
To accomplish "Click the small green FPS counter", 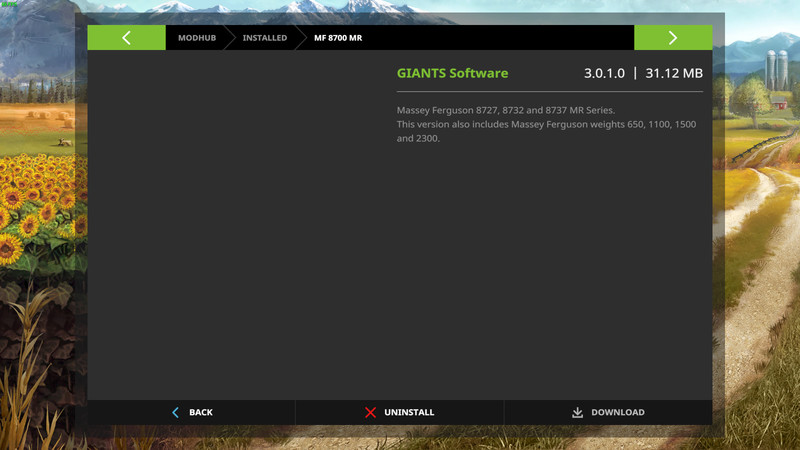I will tap(8, 4).
